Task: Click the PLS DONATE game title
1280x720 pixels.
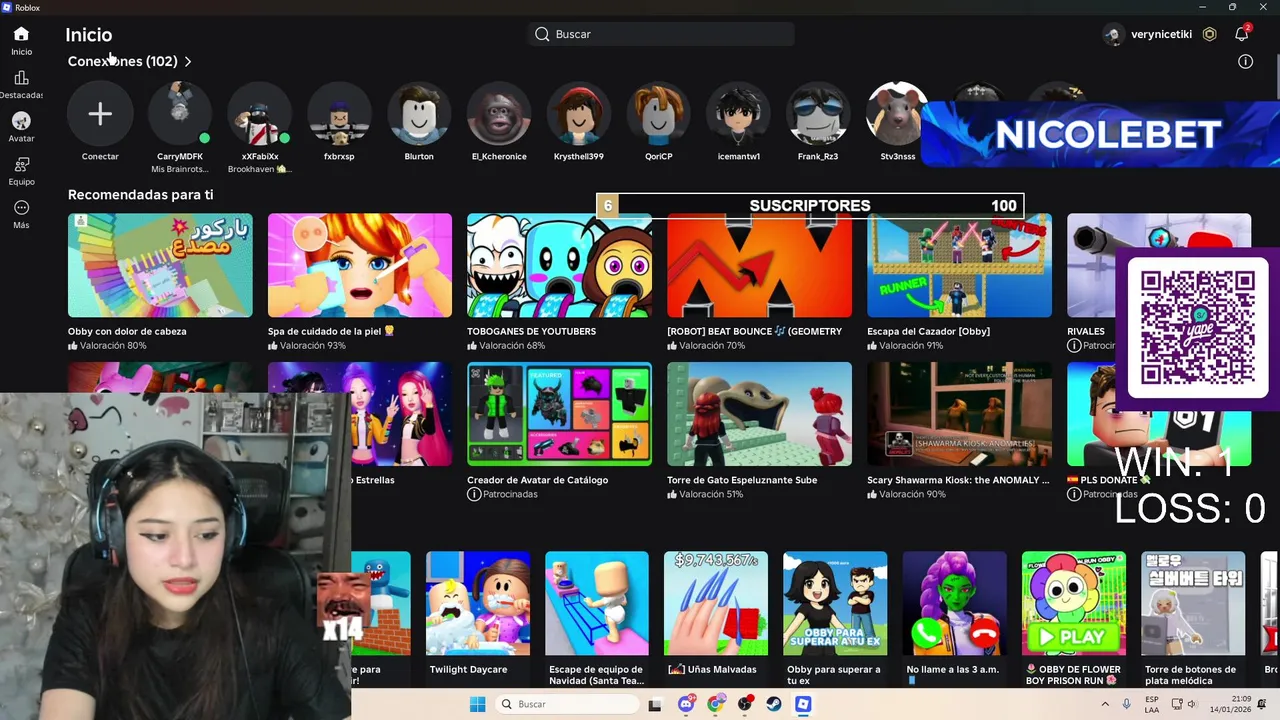Action: (1108, 480)
